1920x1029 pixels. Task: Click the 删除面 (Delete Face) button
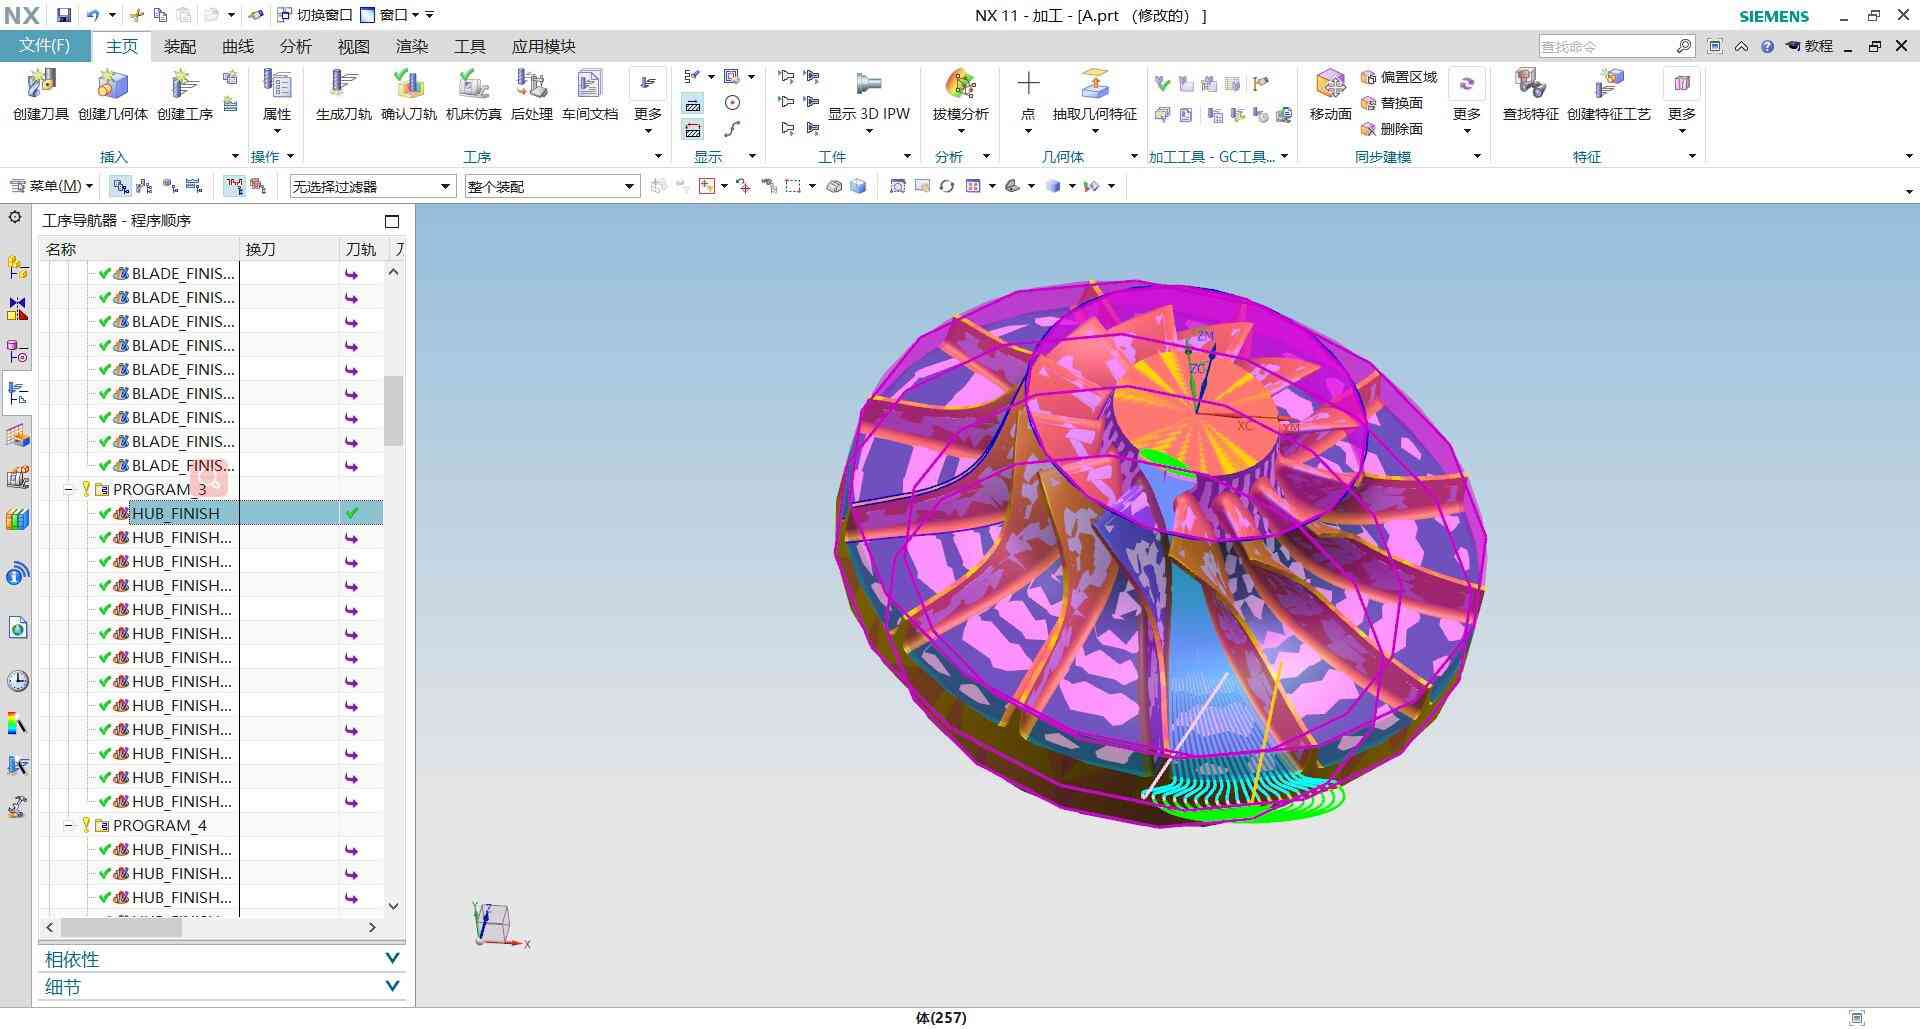tap(1391, 129)
